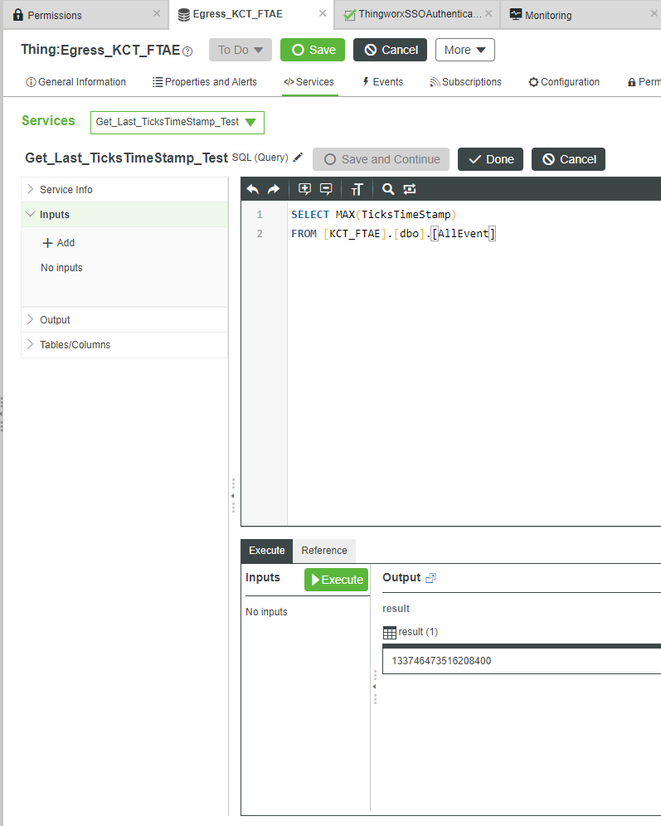The image size is (661, 826).
Task: Click the monitor icon on Monitoring tab
Action: 516,14
